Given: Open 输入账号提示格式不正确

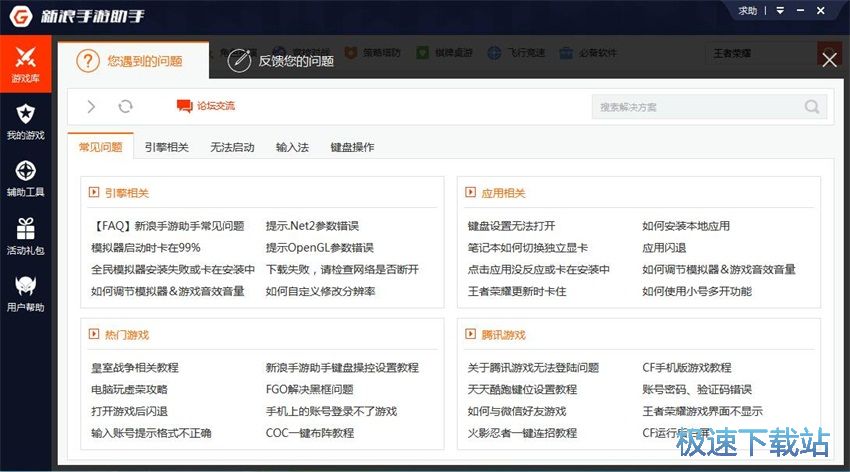Looking at the screenshot, I should [x=151, y=432].
